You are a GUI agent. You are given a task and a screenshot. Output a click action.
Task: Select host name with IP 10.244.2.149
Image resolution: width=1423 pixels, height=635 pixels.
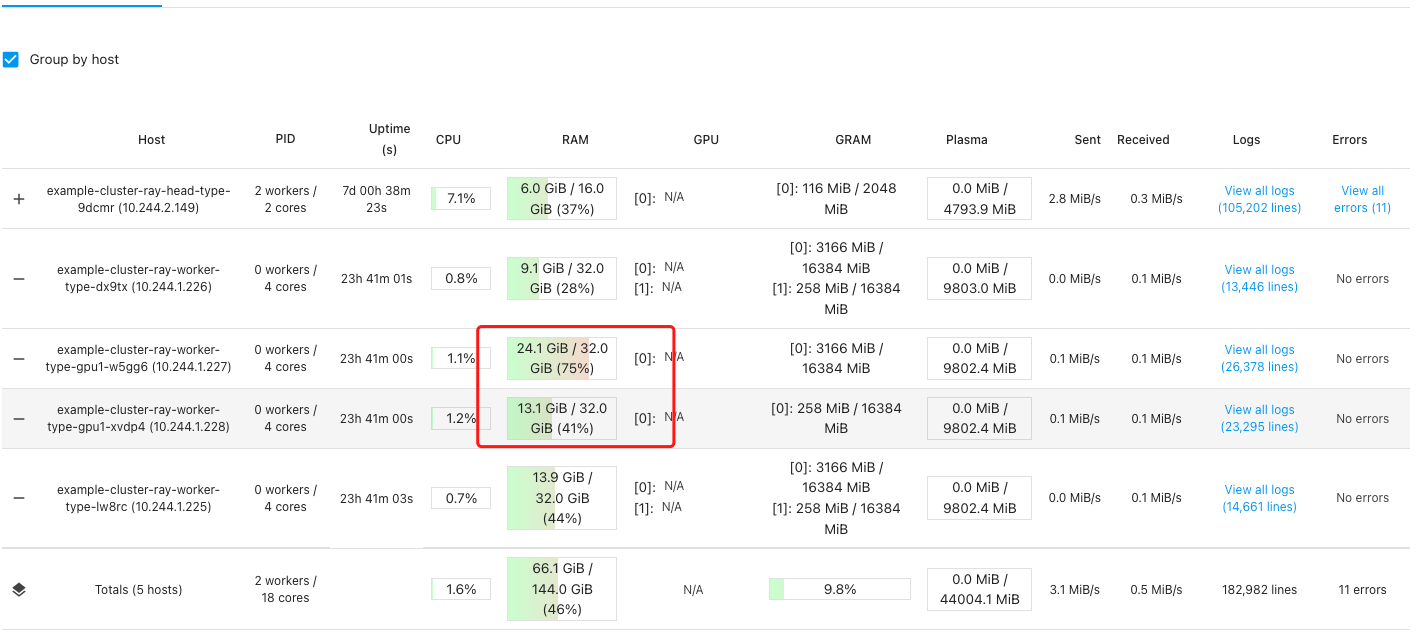[x=138, y=199]
